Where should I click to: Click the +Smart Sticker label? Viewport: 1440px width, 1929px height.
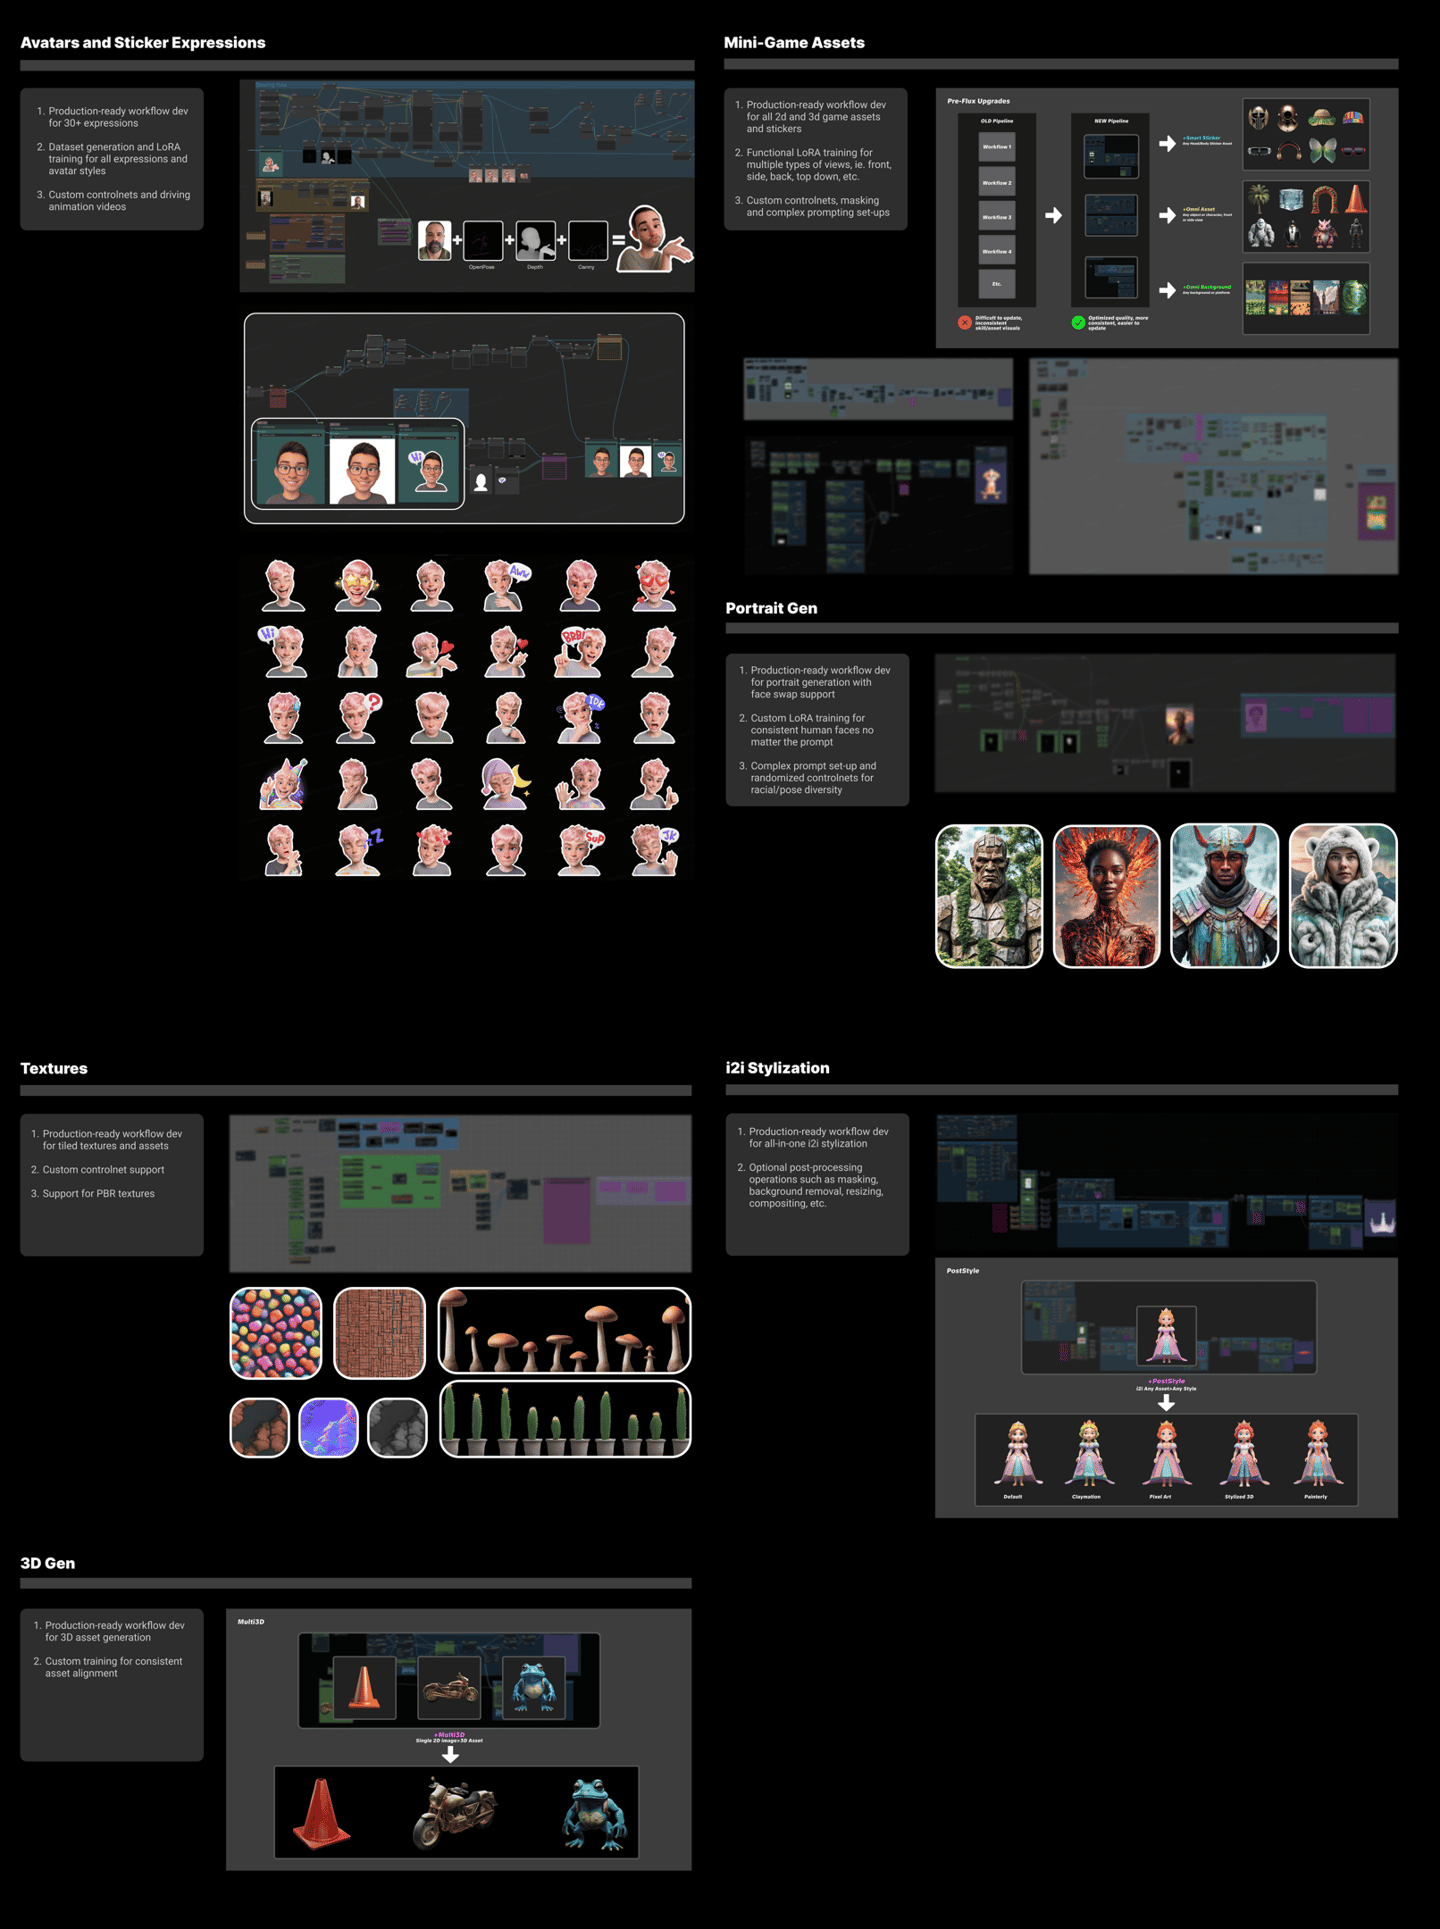pos(1201,138)
